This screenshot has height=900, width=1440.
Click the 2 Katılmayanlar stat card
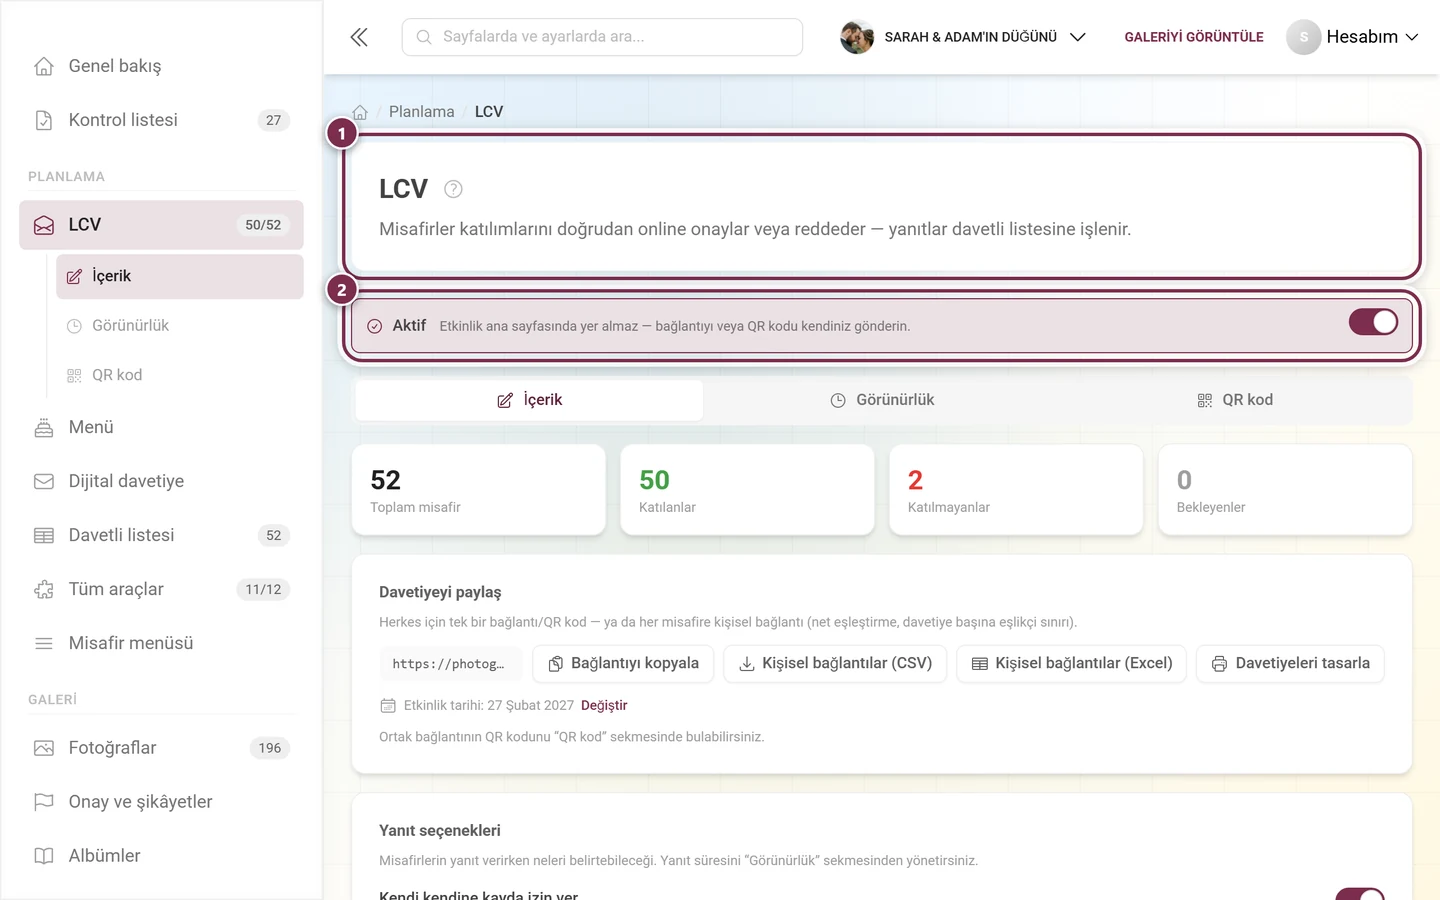1016,490
